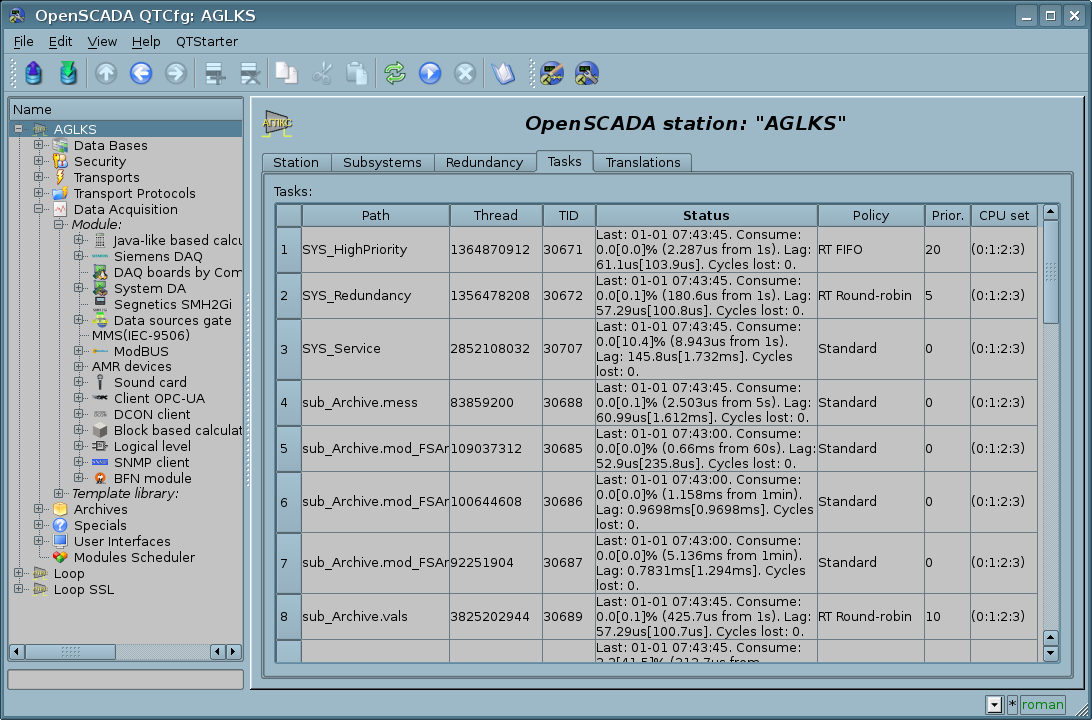The image size is (1092, 720).
Task: Select the SNMP client module node
Action: (151, 462)
